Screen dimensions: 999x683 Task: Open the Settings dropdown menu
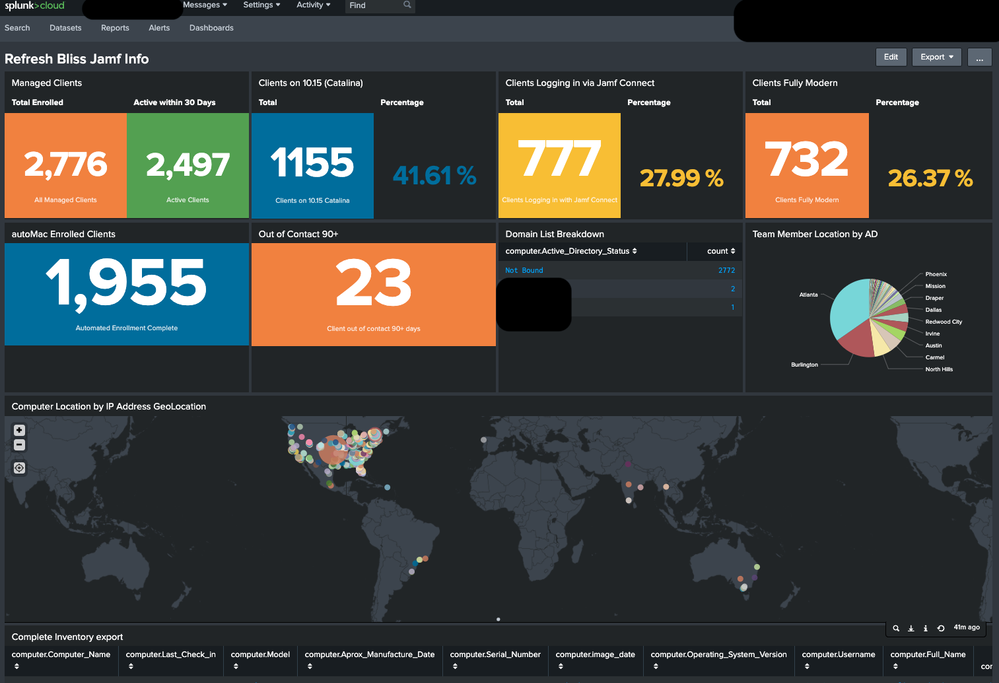(x=261, y=5)
